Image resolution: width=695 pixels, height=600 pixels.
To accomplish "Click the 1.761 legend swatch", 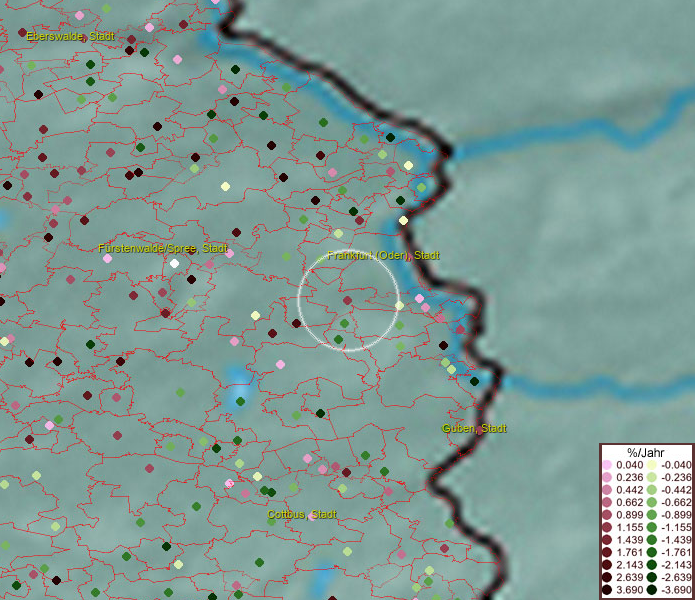I will coord(607,553).
